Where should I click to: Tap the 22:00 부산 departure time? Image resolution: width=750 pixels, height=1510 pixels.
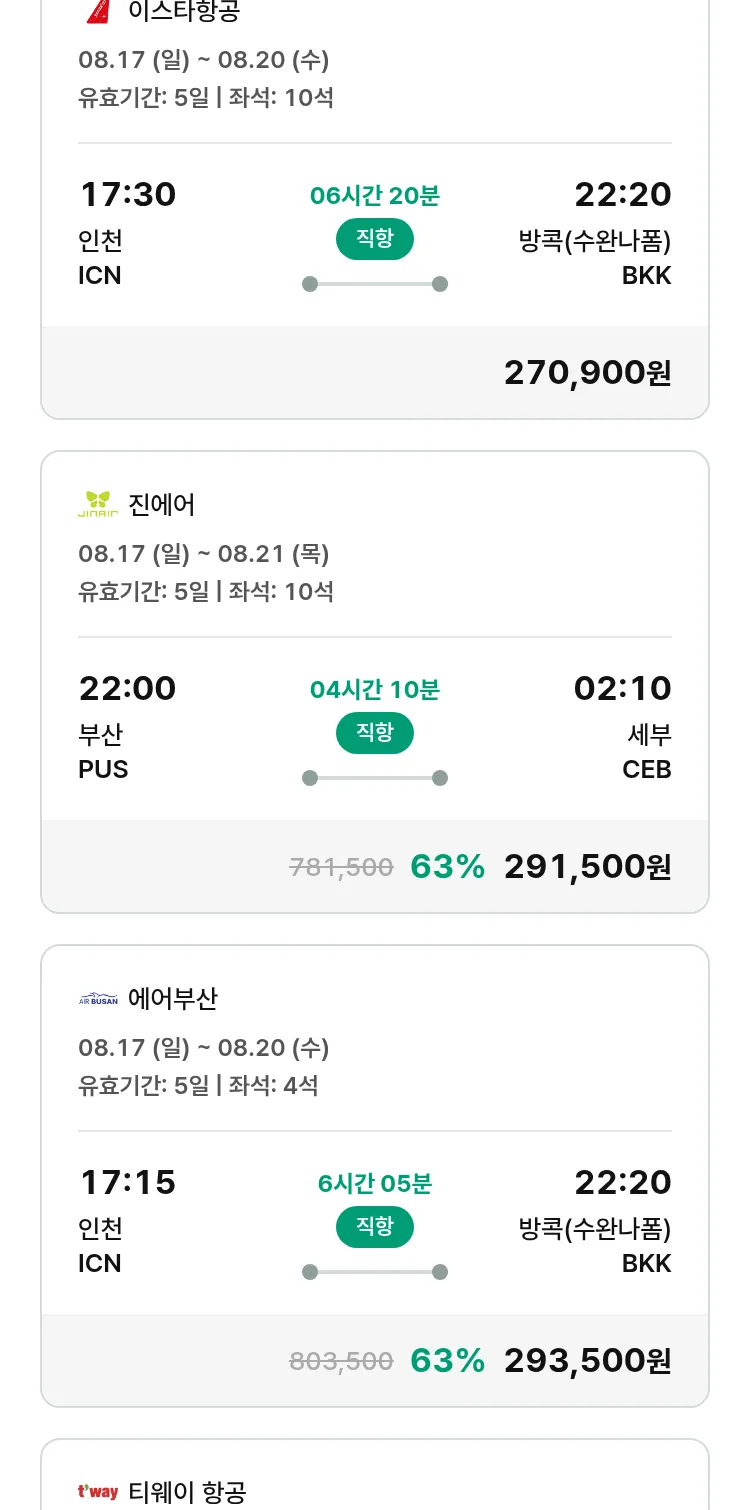pyautogui.click(x=127, y=689)
